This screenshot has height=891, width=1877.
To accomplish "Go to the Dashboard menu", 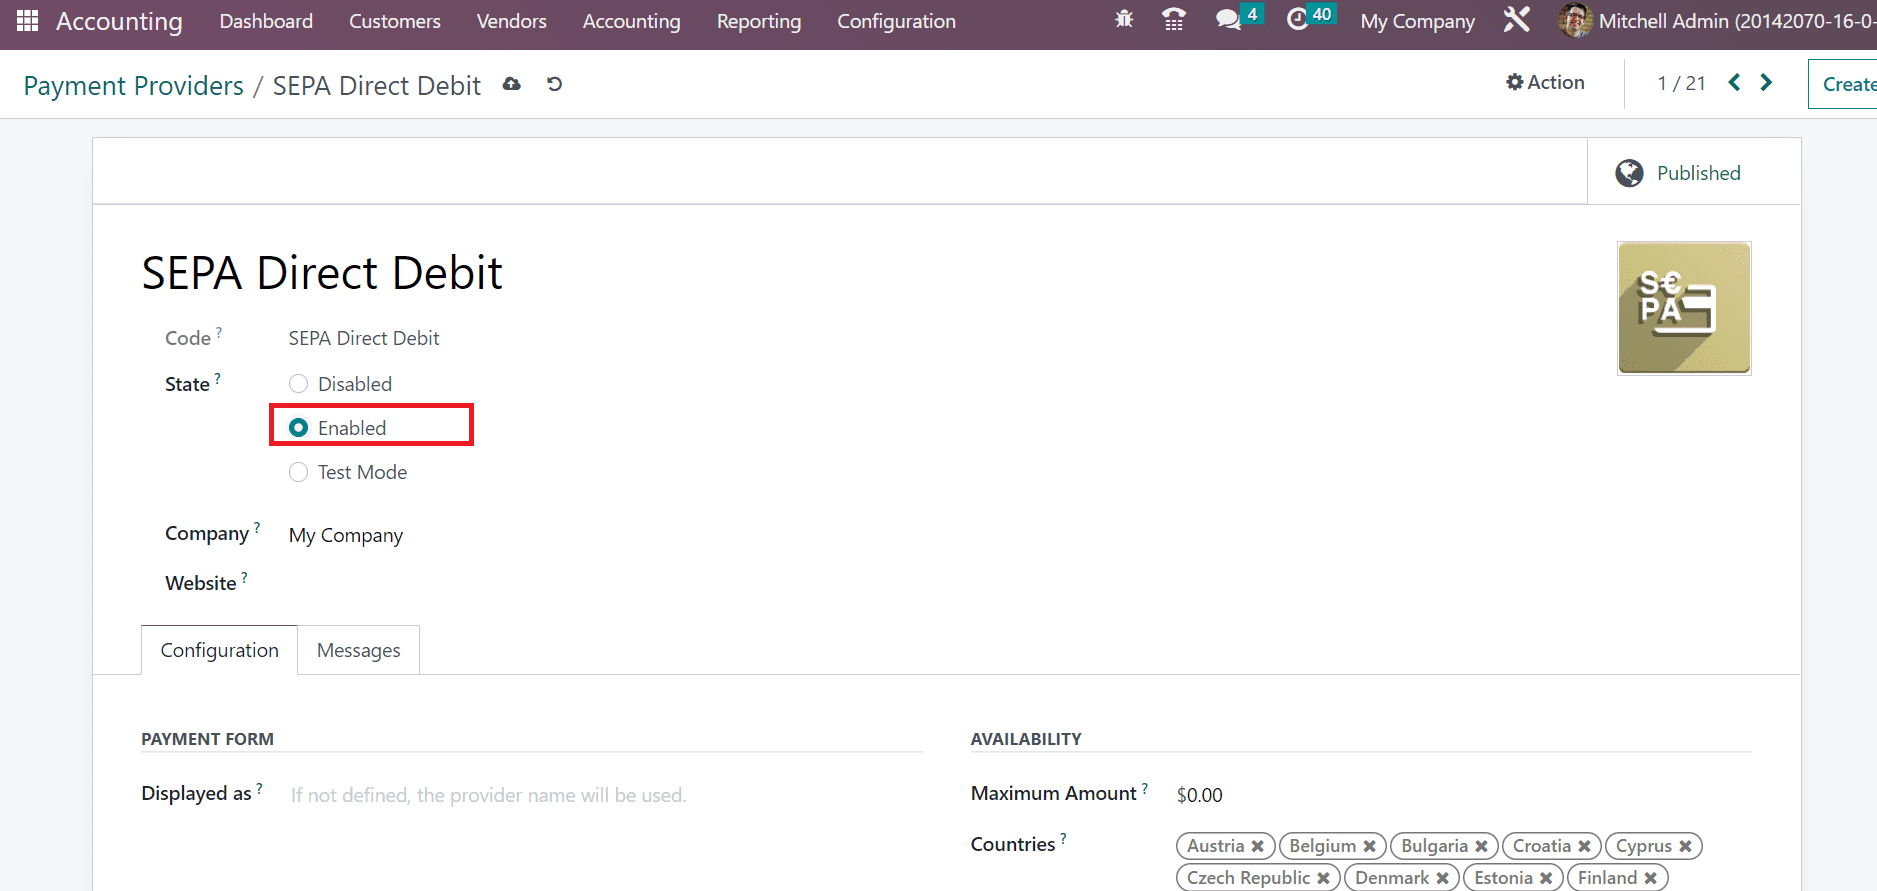I will (x=266, y=21).
